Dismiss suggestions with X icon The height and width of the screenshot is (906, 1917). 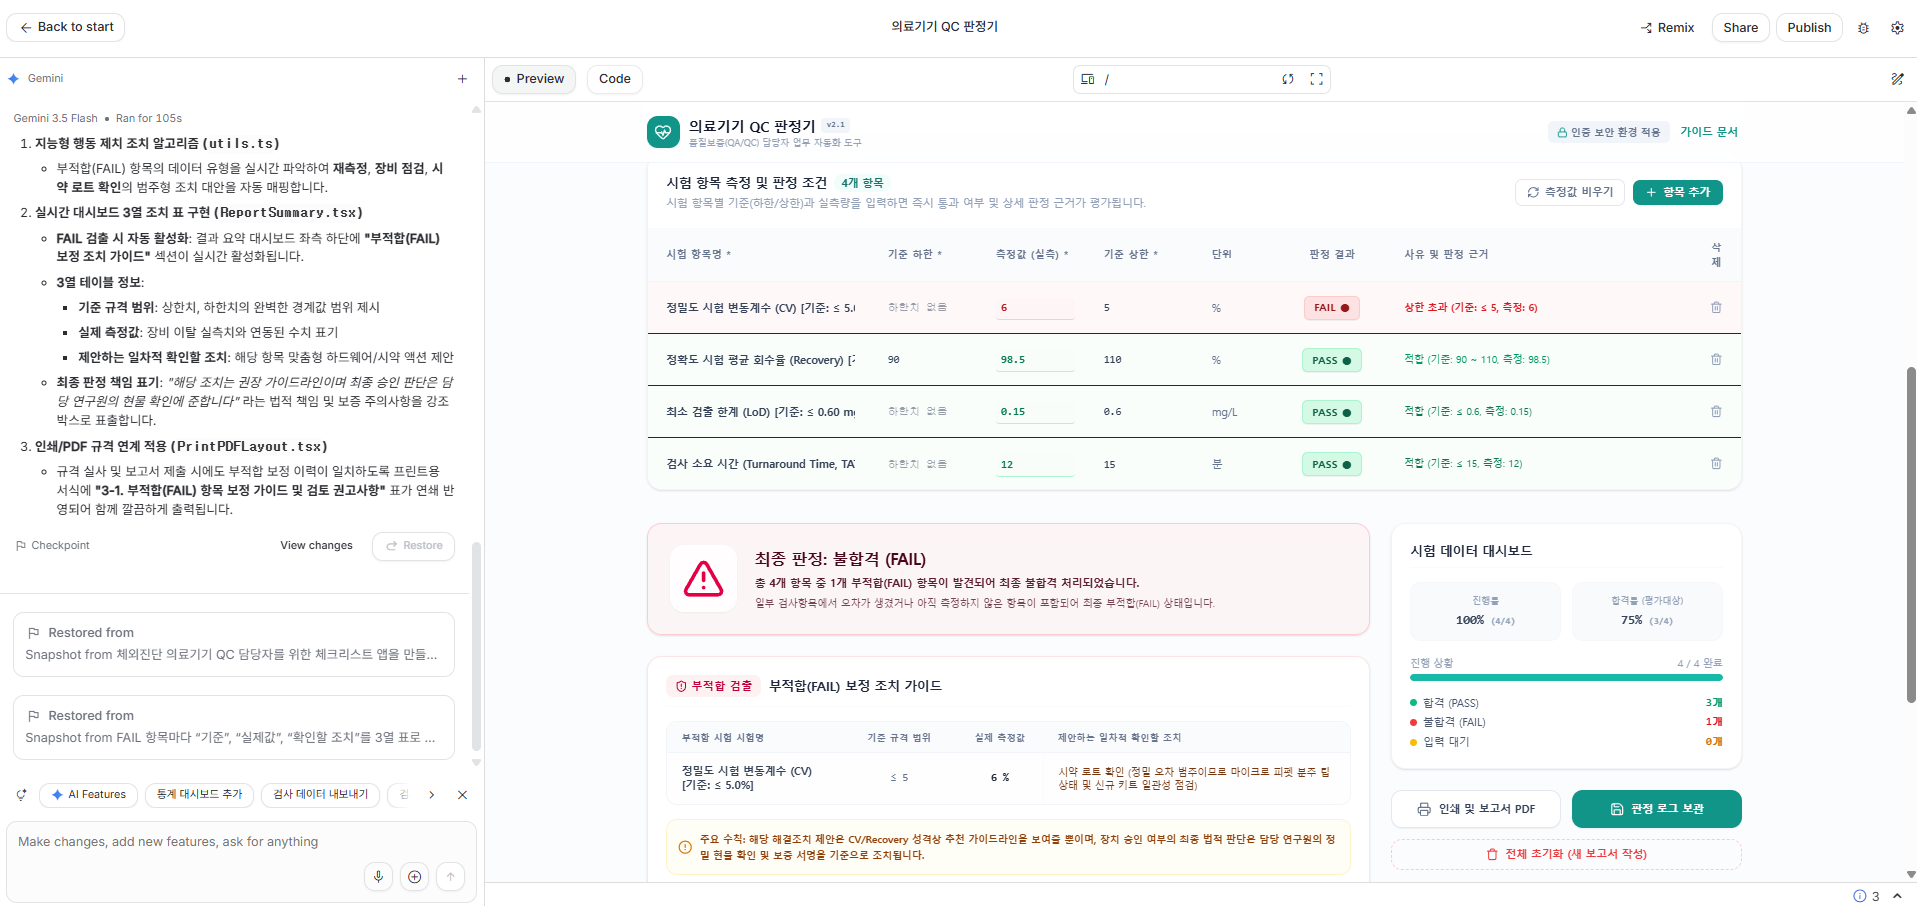[462, 795]
